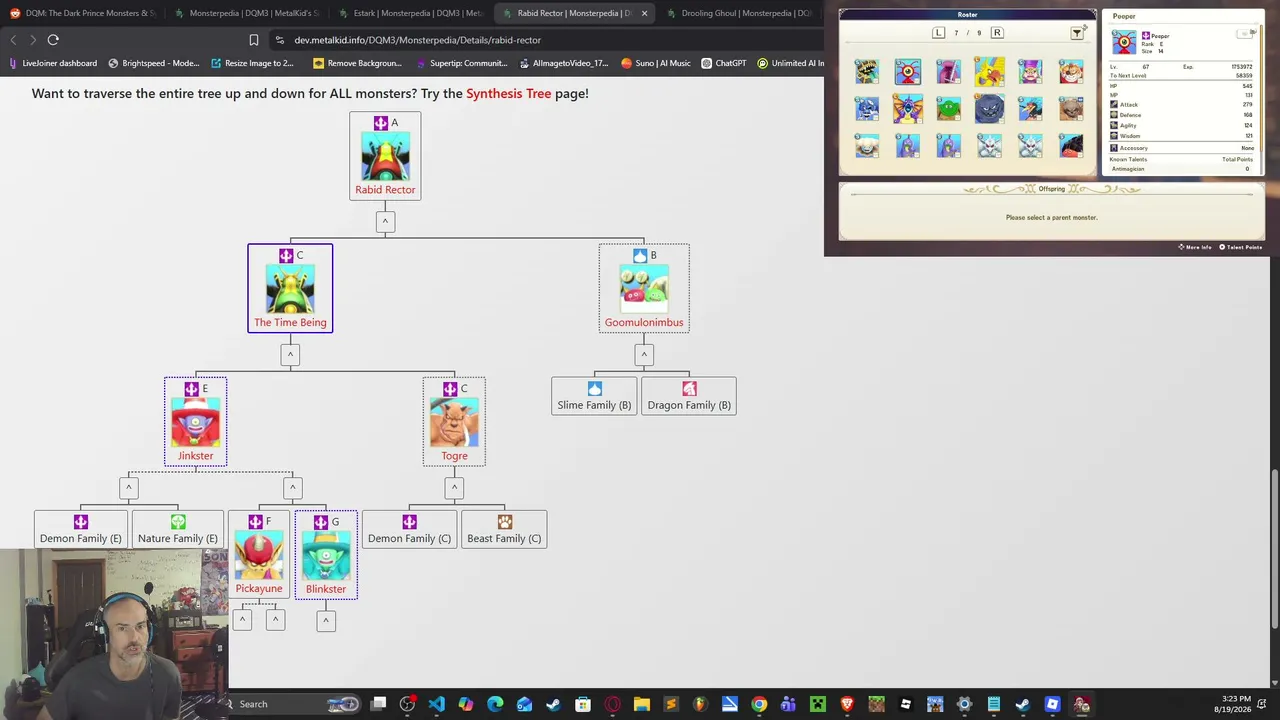Image resolution: width=1280 pixels, height=720 pixels.
Task: Open Brave browser from the taskbar
Action: coord(847,704)
